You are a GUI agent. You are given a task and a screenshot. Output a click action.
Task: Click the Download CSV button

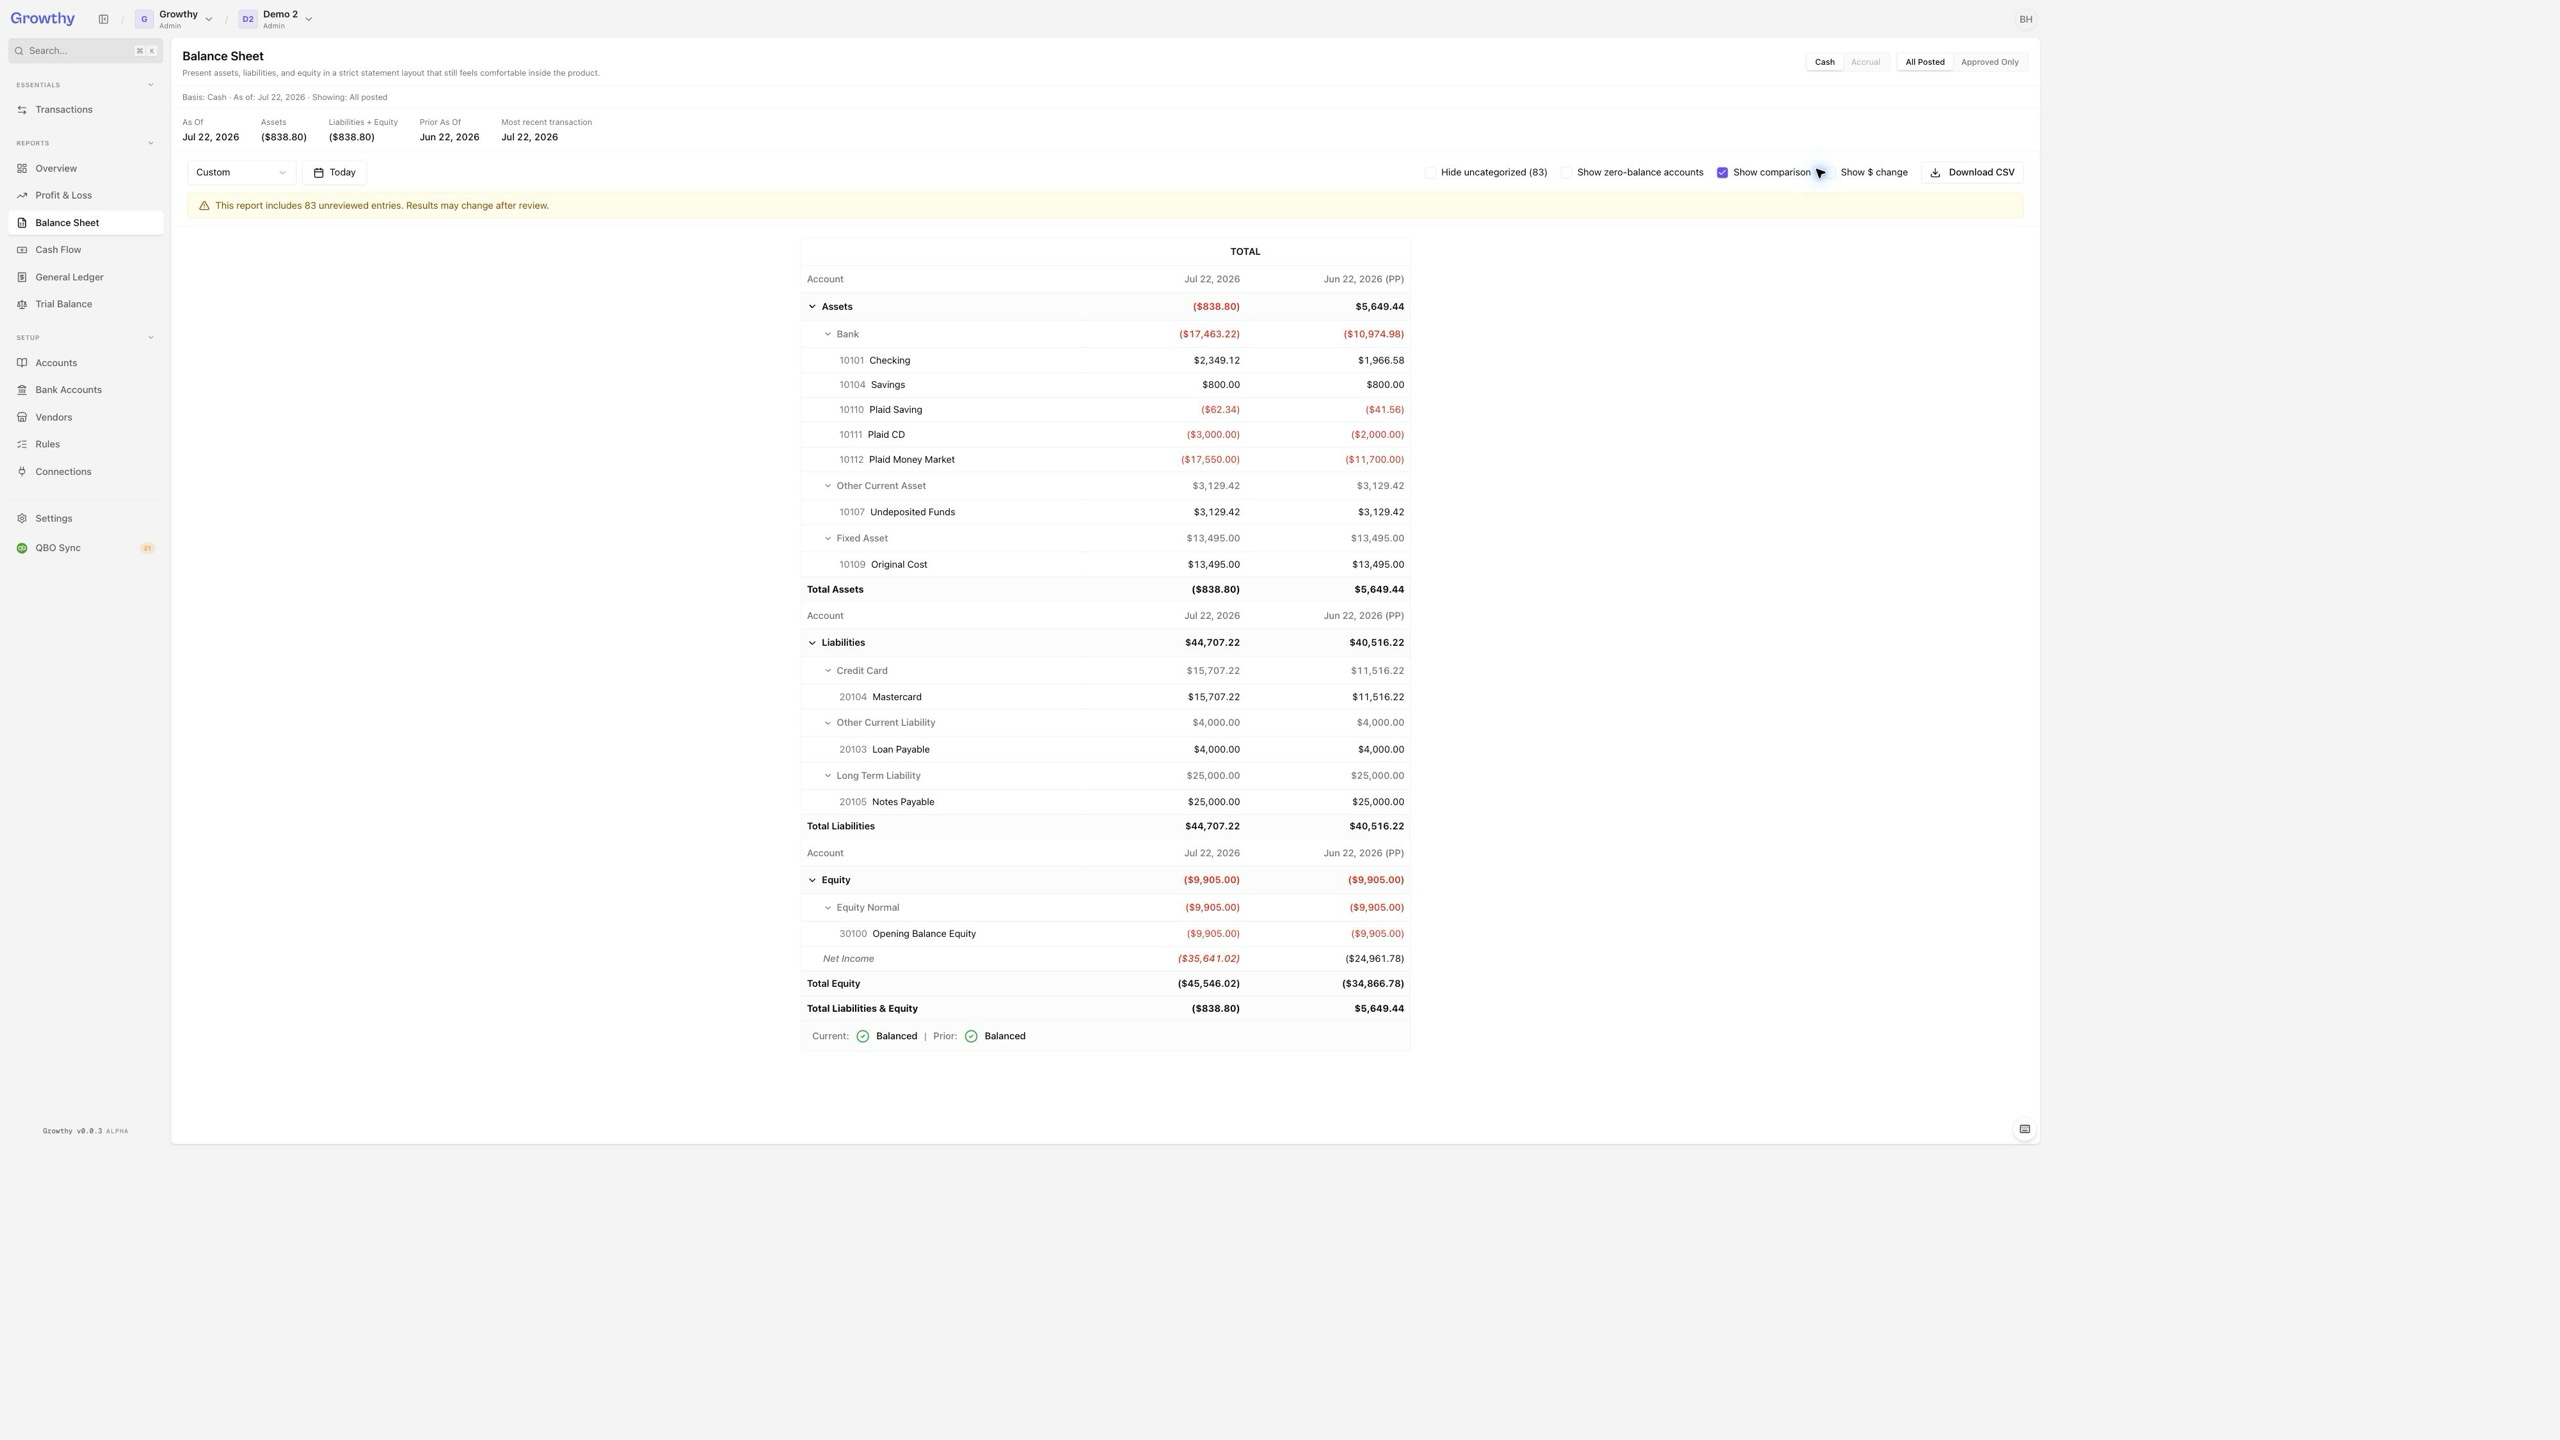pyautogui.click(x=1971, y=173)
